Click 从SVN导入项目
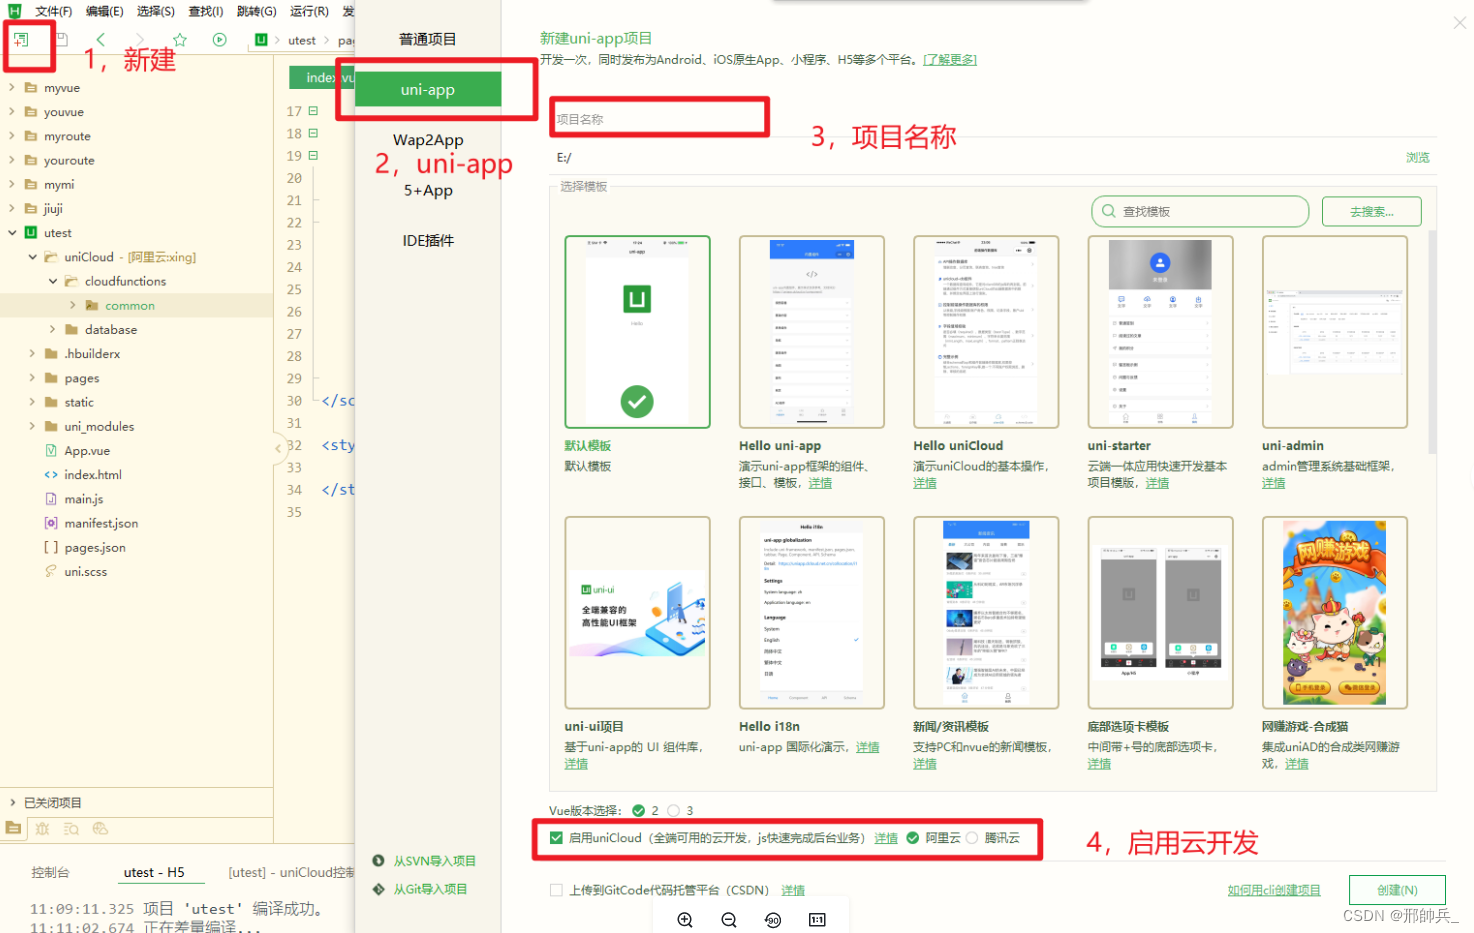This screenshot has width=1474, height=933. 434,860
